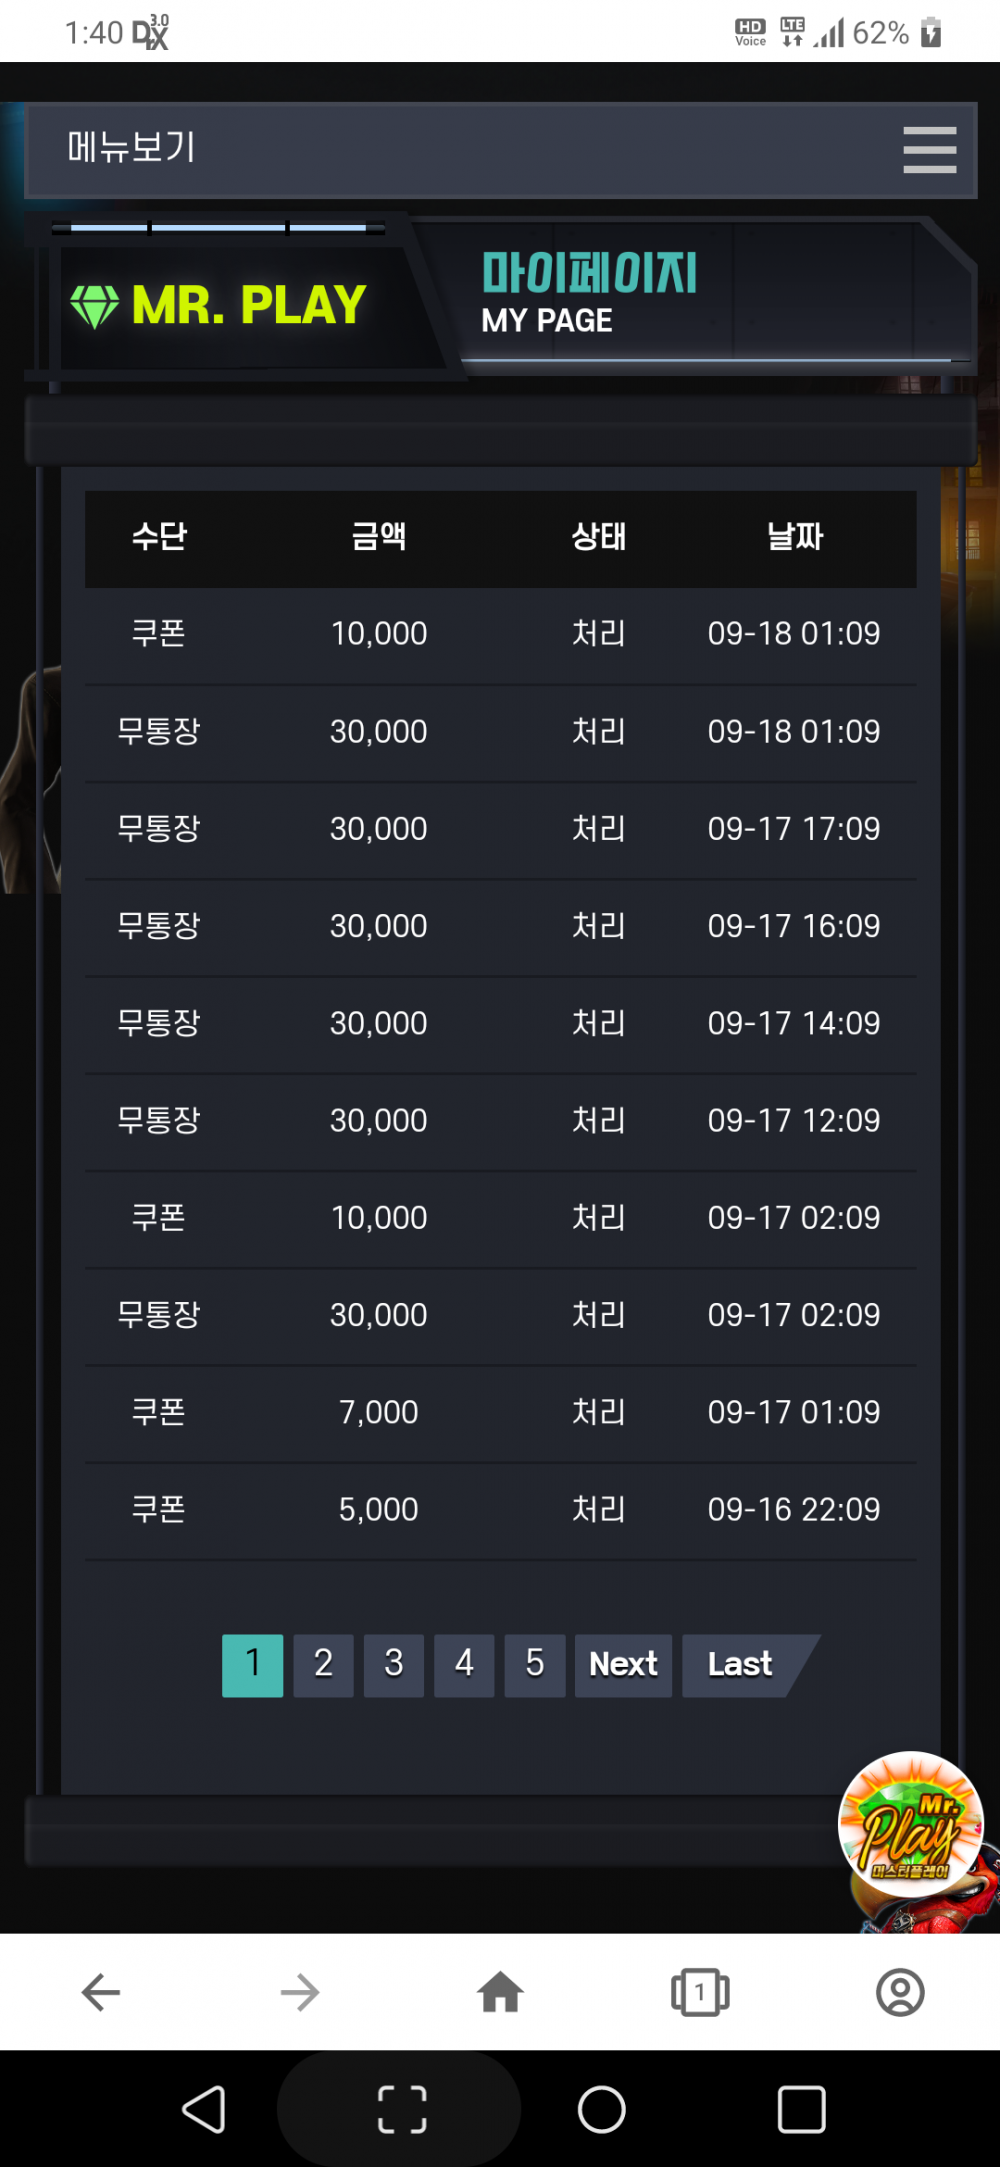
Task: Tap the floating Mr. Play badge
Action: (x=910, y=1824)
